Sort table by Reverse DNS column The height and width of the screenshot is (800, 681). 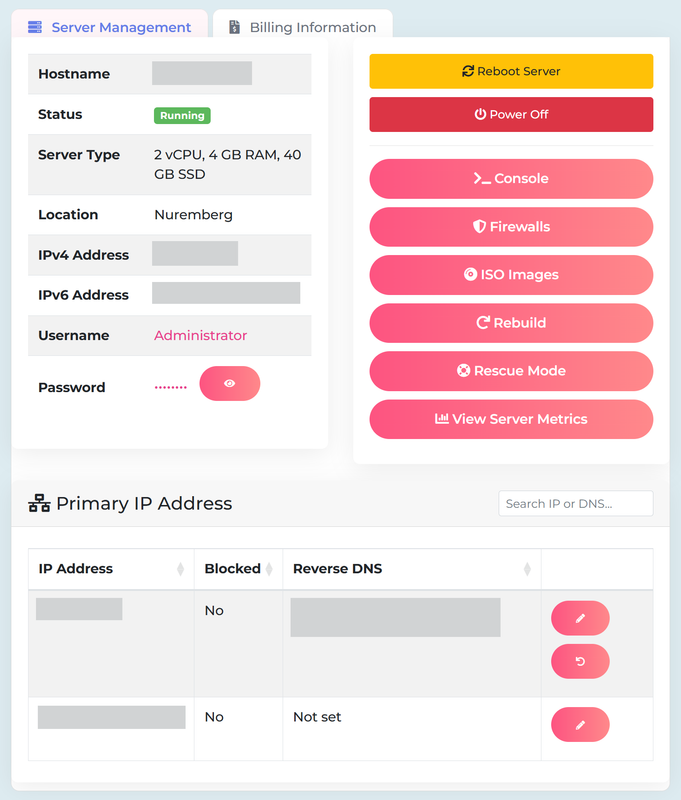point(527,569)
